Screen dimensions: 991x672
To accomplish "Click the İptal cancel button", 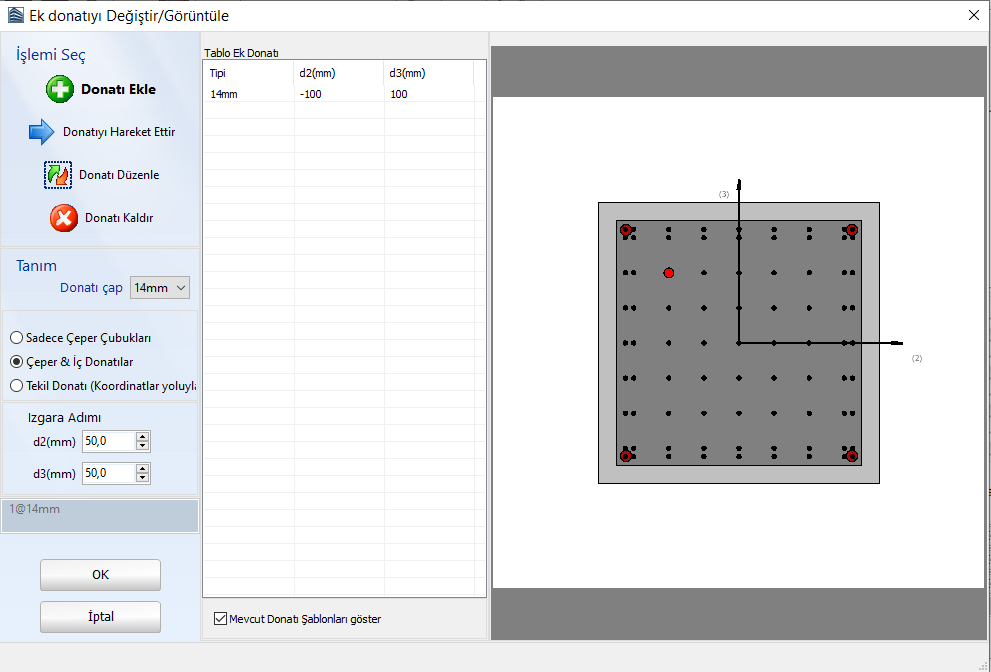I will 100,617.
